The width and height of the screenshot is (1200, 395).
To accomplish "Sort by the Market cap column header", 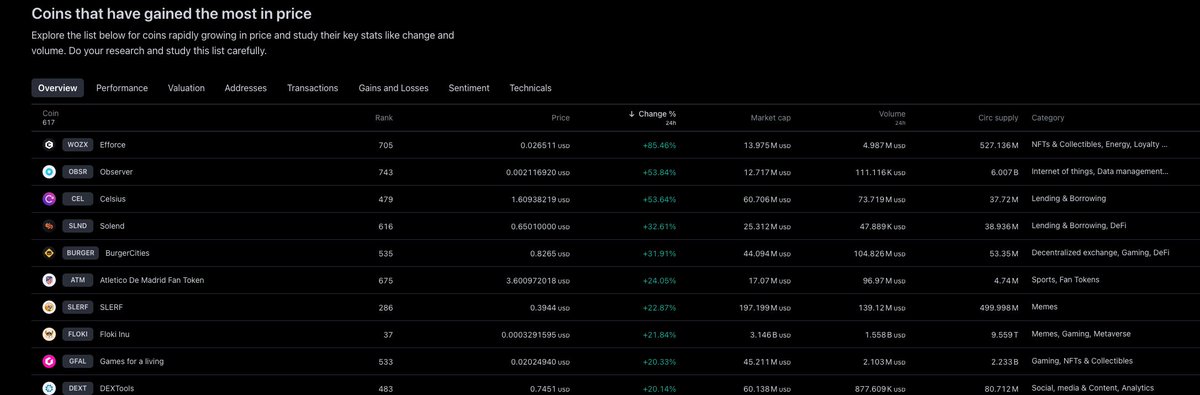I will 771,117.
